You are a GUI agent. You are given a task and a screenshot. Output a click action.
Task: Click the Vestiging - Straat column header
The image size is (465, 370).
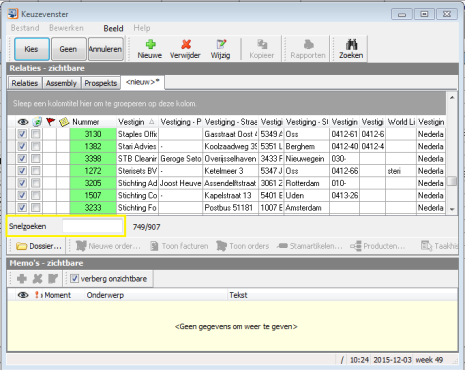231,122
